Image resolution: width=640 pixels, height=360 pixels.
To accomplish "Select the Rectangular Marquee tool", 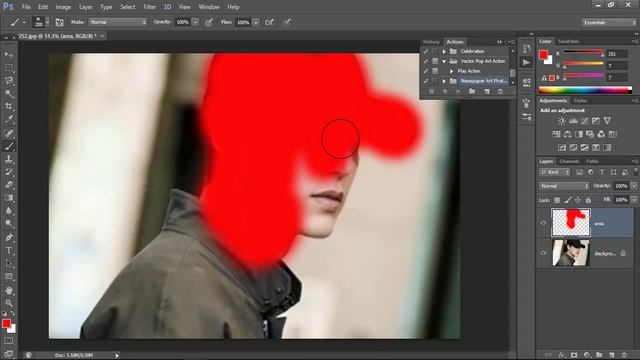I will [9, 67].
